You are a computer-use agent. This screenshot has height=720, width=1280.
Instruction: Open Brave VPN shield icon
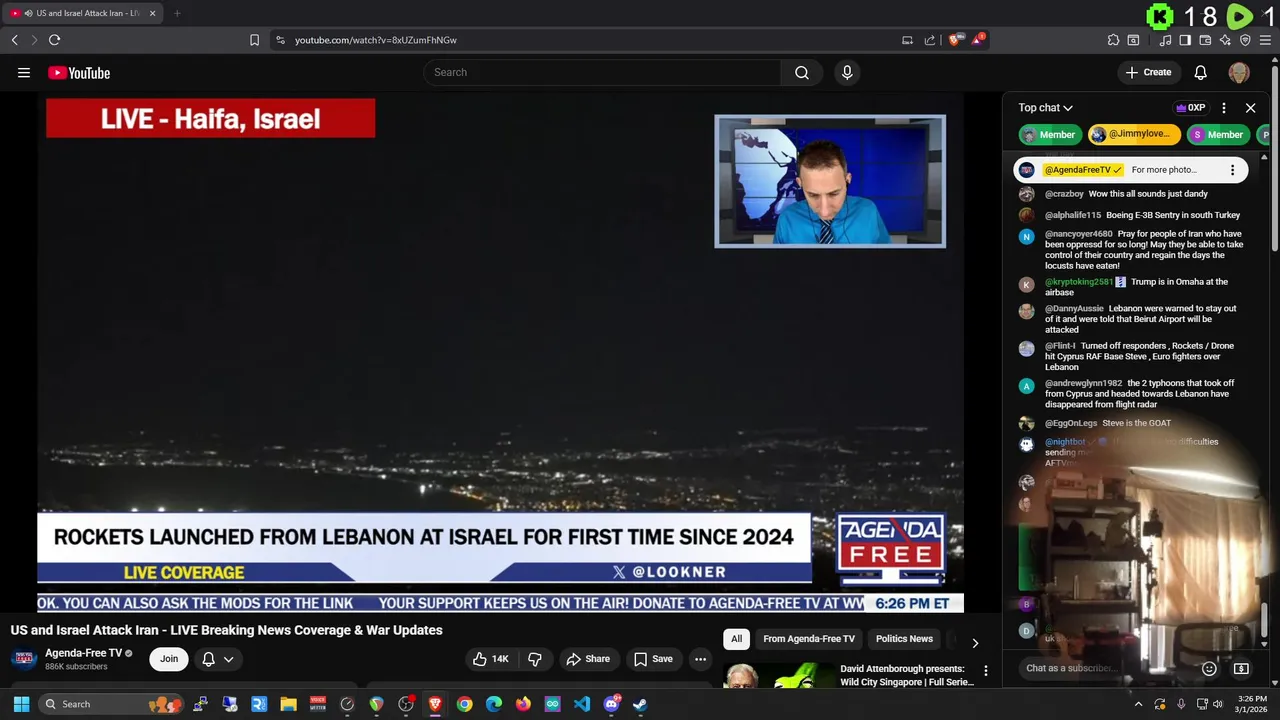1245,40
